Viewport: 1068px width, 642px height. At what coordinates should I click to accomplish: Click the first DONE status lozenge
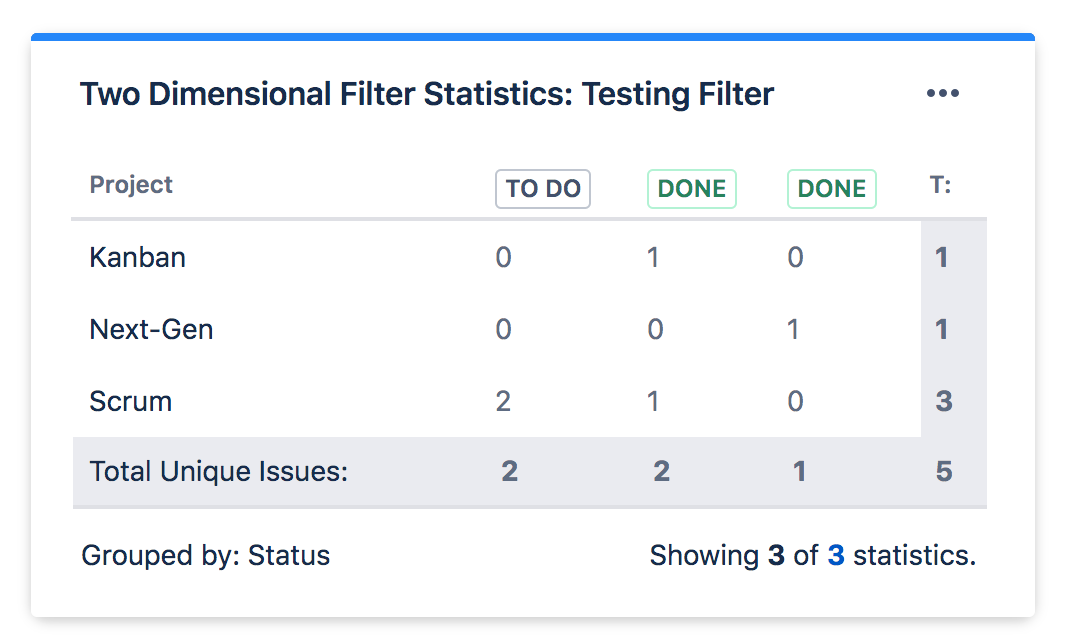coord(691,188)
